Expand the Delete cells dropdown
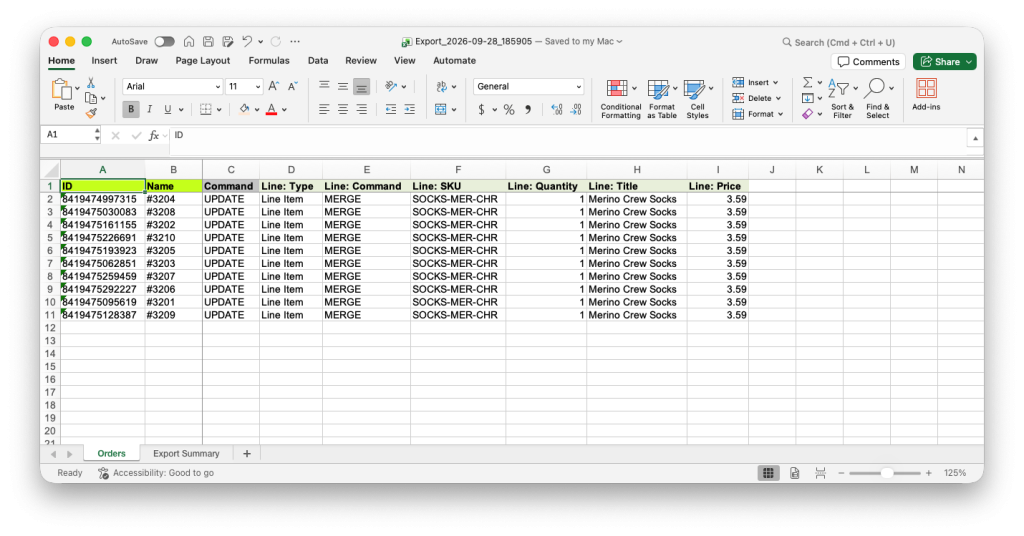Image resolution: width=1024 pixels, height=536 pixels. pyautogui.click(x=778, y=99)
